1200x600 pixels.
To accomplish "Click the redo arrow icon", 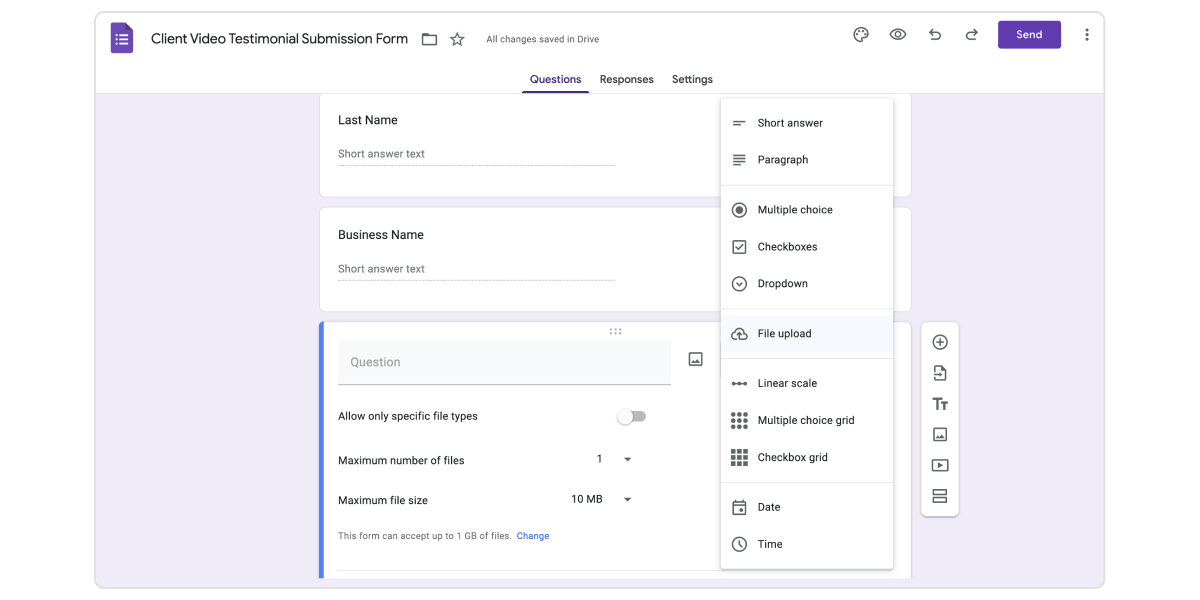I will coord(971,35).
